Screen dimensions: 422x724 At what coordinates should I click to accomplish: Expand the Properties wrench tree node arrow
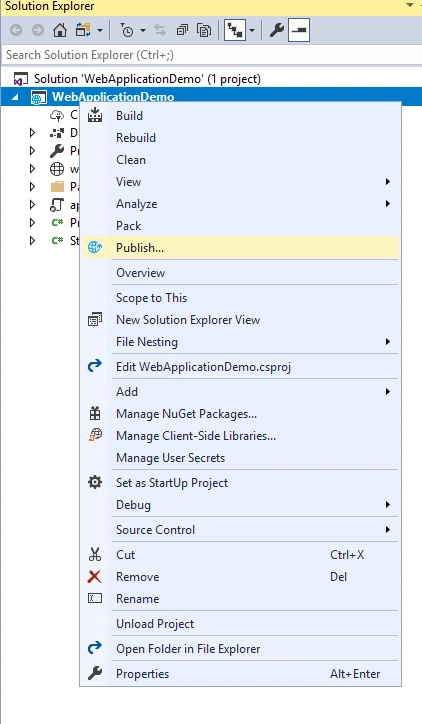[32, 151]
